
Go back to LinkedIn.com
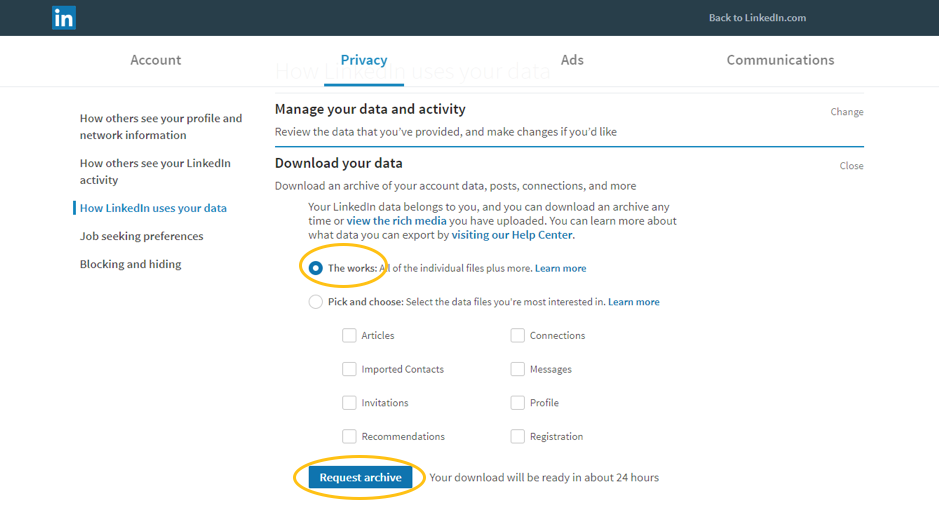click(x=757, y=18)
